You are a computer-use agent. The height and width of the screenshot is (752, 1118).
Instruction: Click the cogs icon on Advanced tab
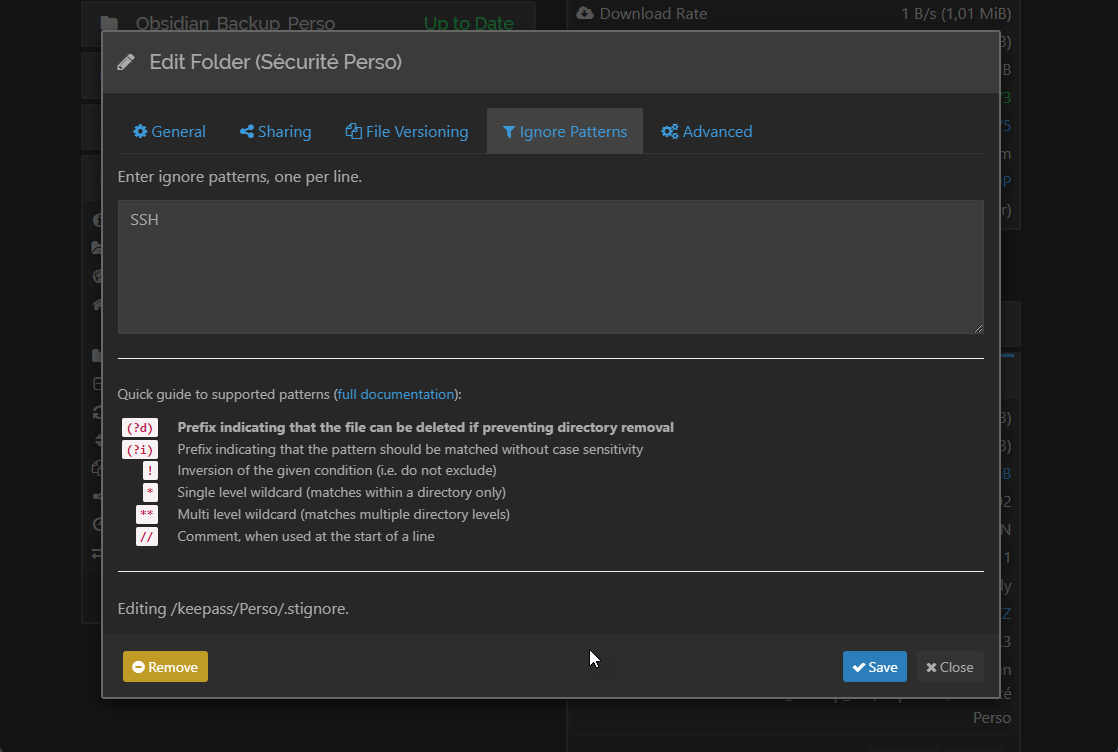pyautogui.click(x=669, y=132)
